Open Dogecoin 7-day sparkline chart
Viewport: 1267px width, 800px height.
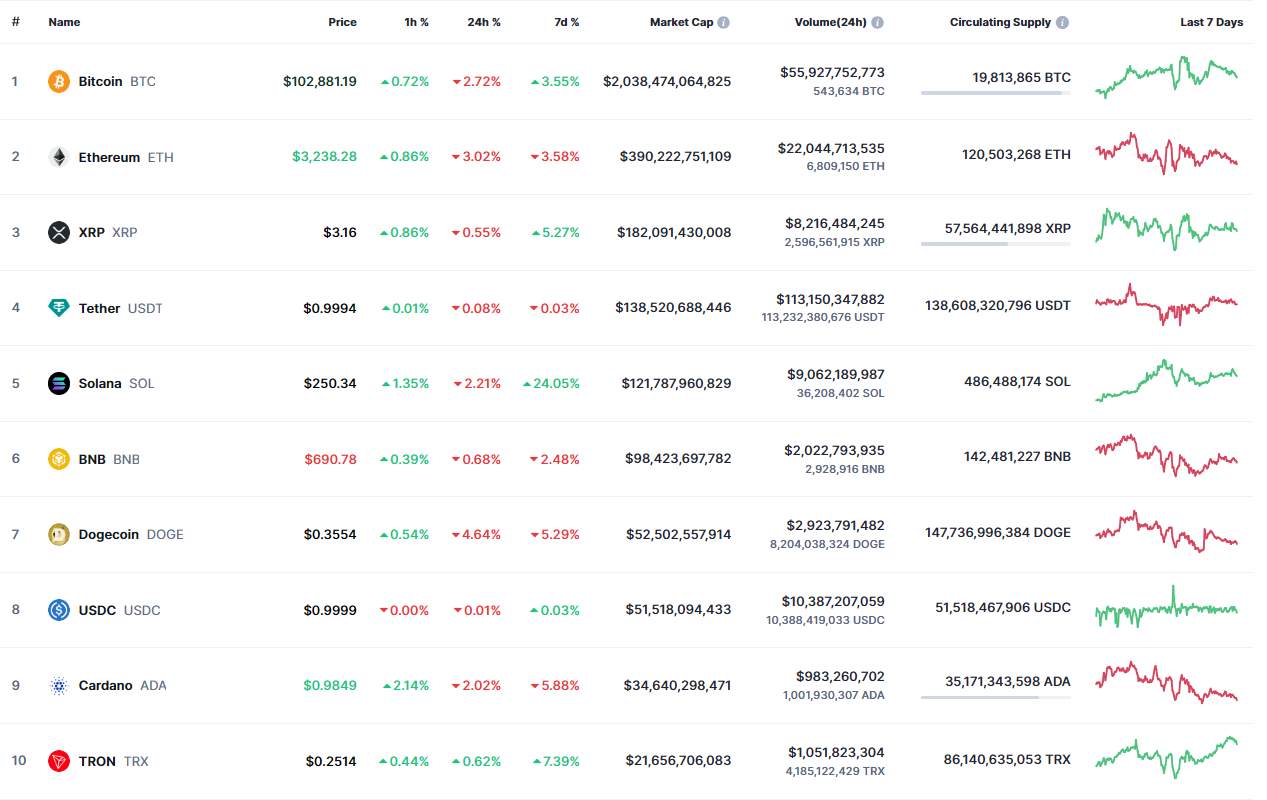tap(1167, 531)
